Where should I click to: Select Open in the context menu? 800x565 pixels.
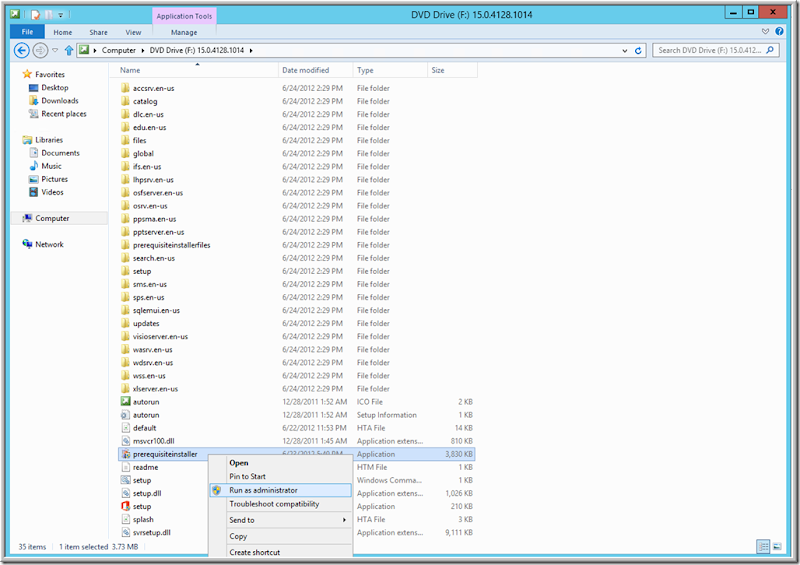click(x=239, y=463)
